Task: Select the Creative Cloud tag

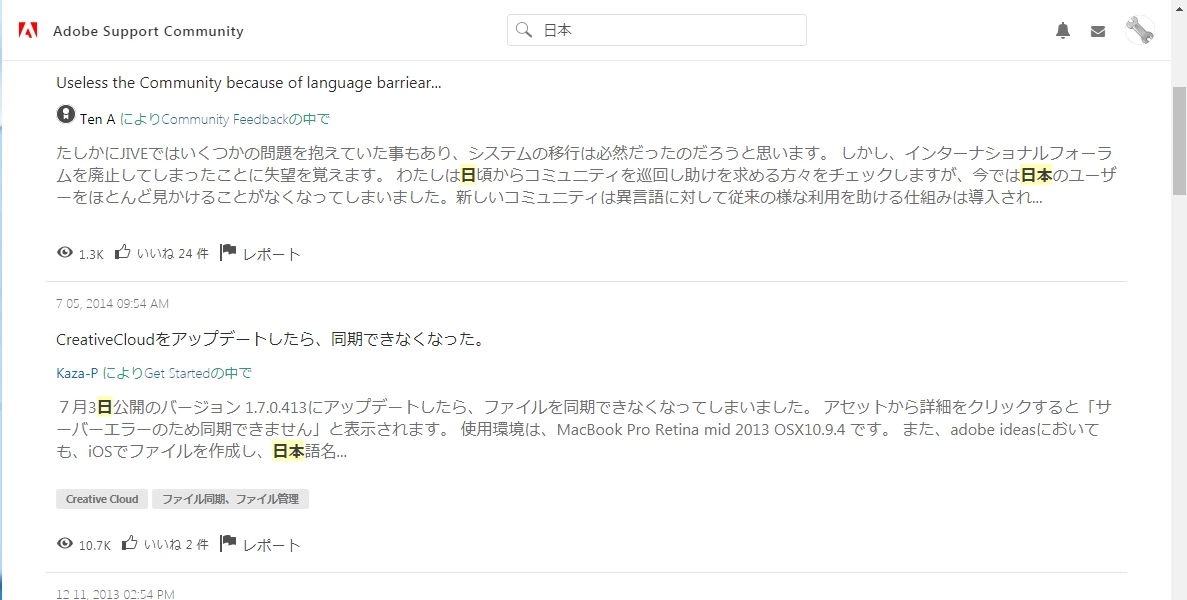Action: 102,499
